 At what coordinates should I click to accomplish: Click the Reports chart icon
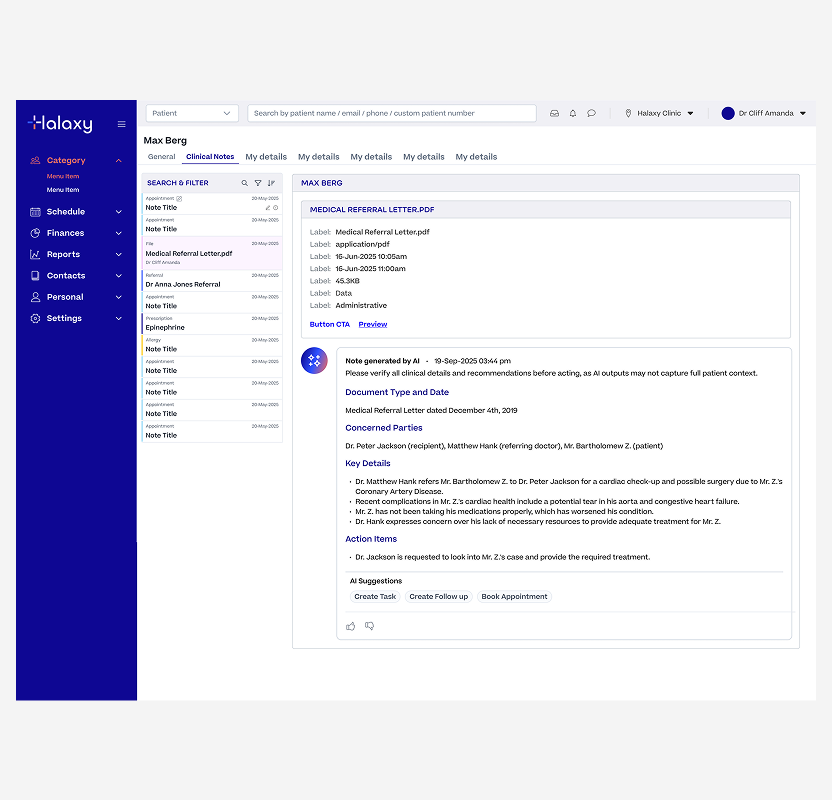(35, 255)
